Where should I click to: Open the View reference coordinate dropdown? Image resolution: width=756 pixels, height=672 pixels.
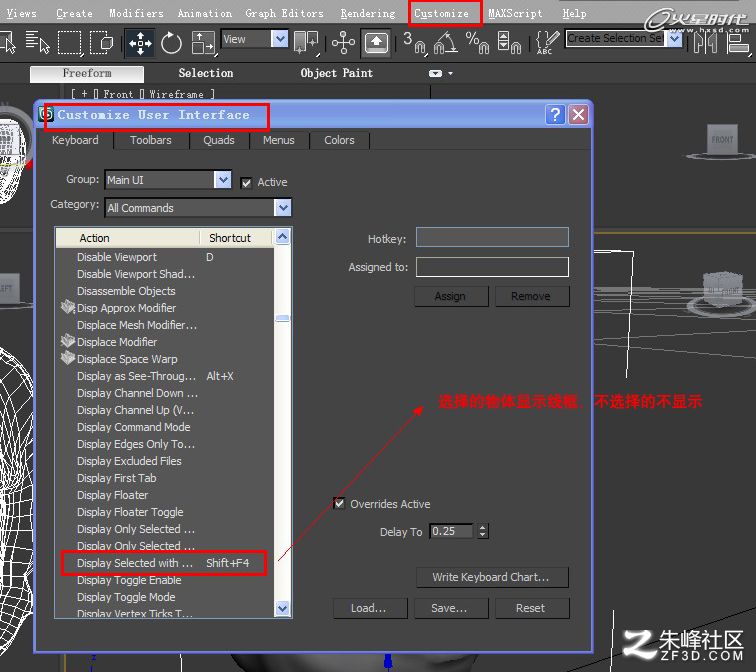[280, 39]
